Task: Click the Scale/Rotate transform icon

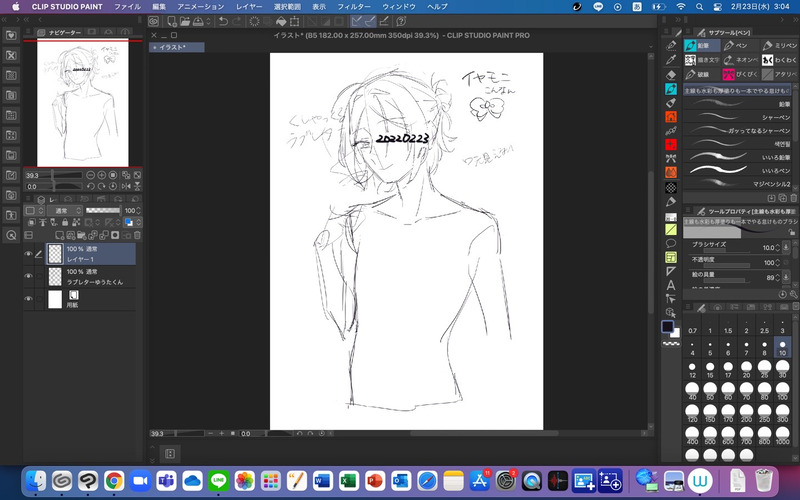Action: coord(294,21)
